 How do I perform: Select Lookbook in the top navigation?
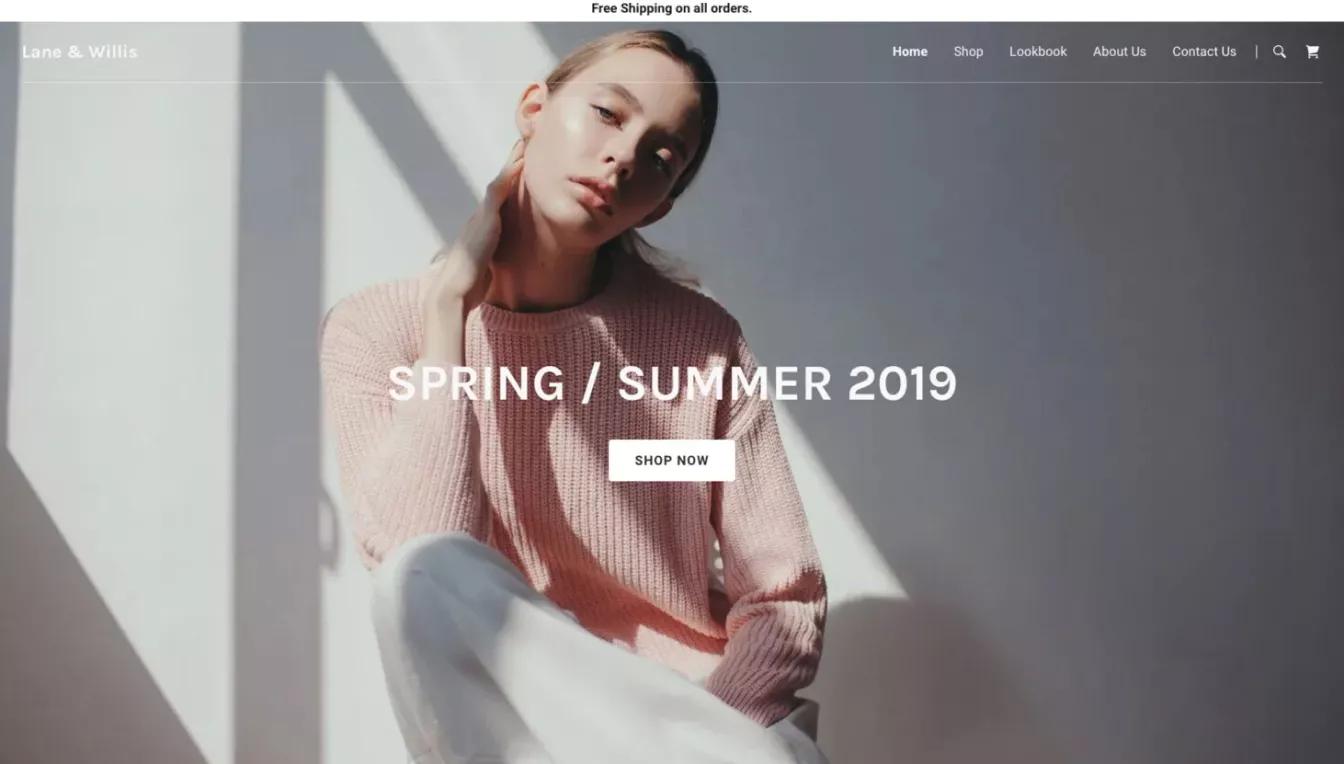click(x=1038, y=52)
